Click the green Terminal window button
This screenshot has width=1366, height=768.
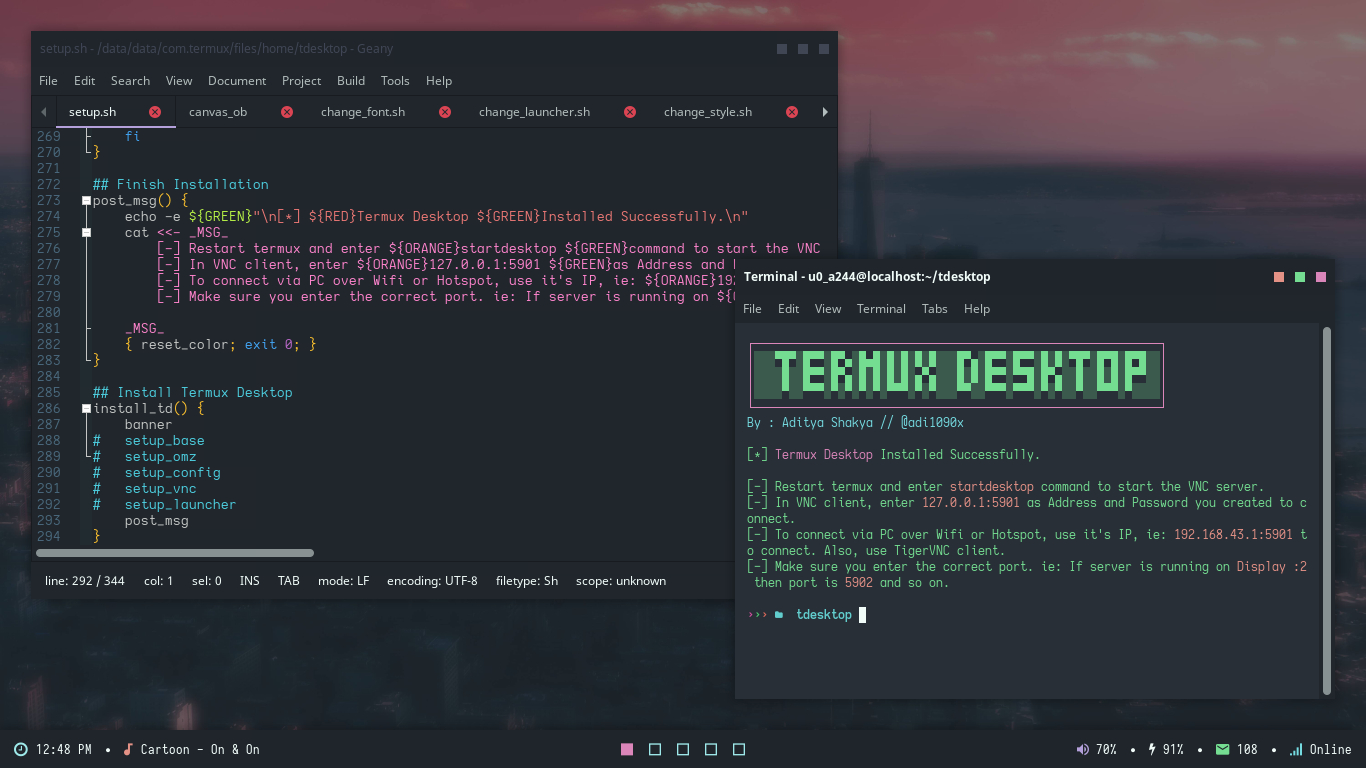tap(1300, 277)
